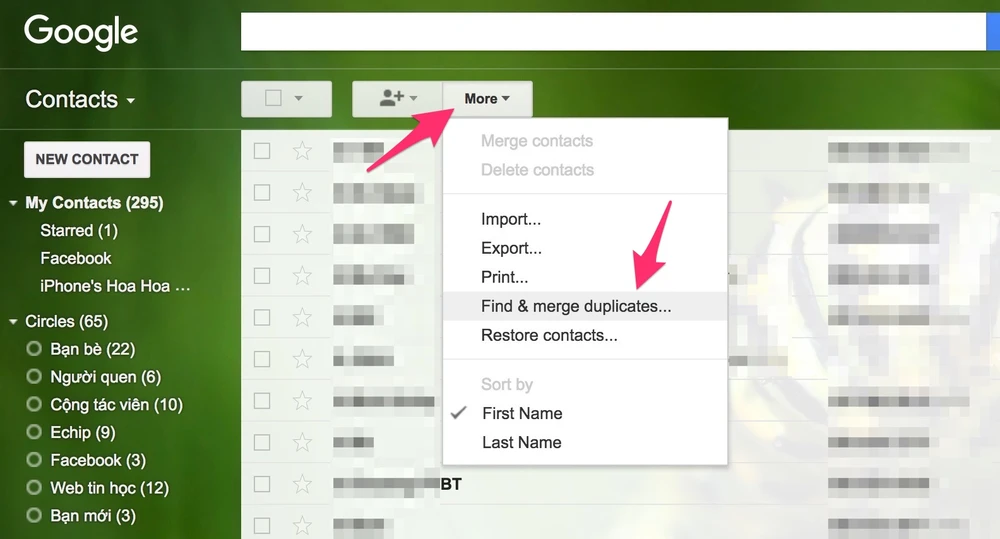Click the add contact person icon
Image resolution: width=1000 pixels, height=539 pixels.
coord(392,98)
